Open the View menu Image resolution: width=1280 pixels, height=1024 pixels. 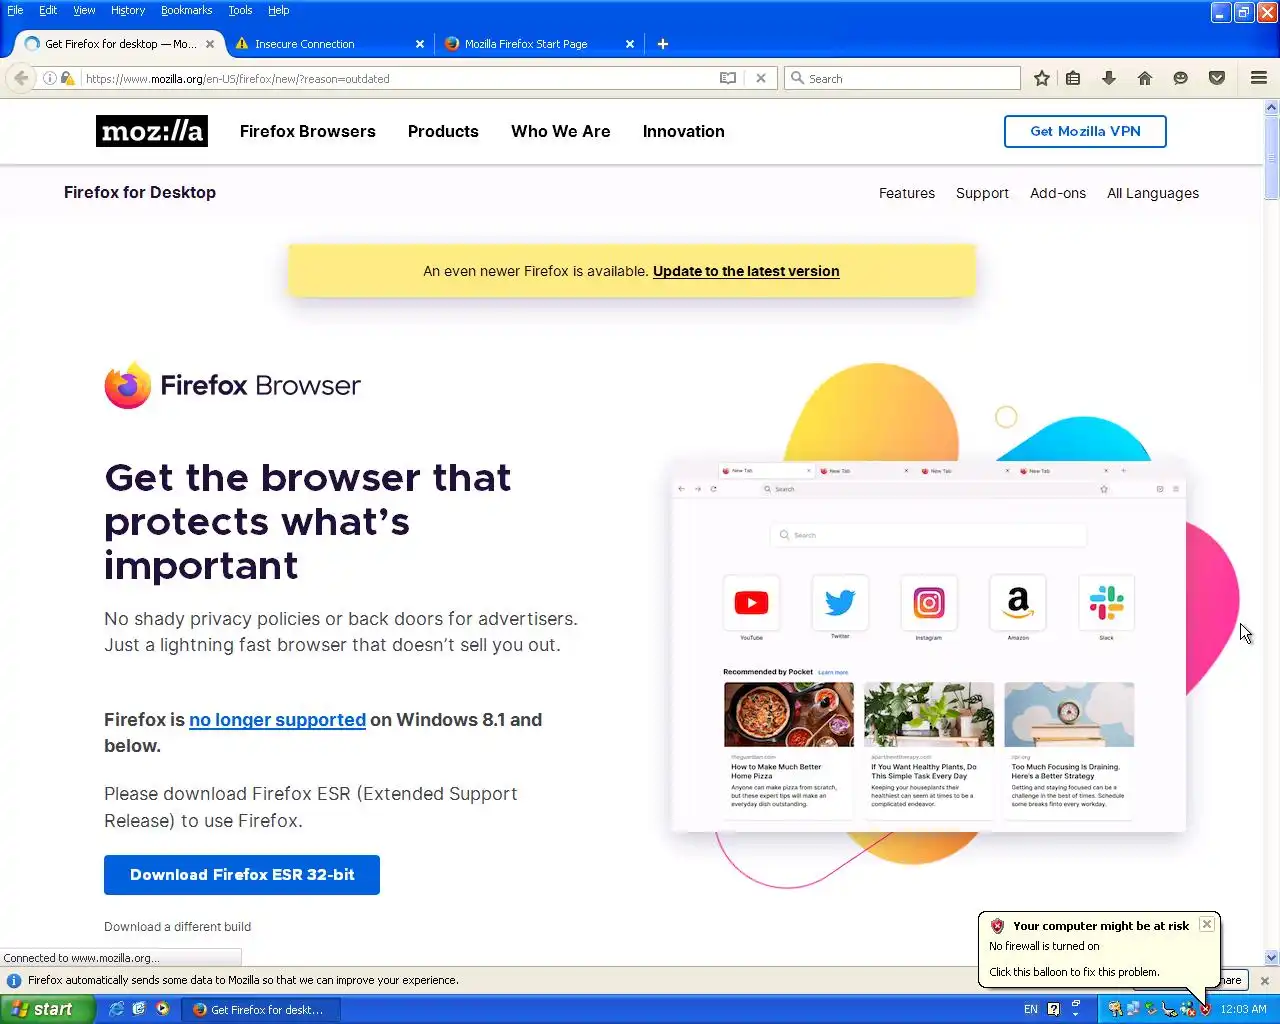tap(84, 10)
